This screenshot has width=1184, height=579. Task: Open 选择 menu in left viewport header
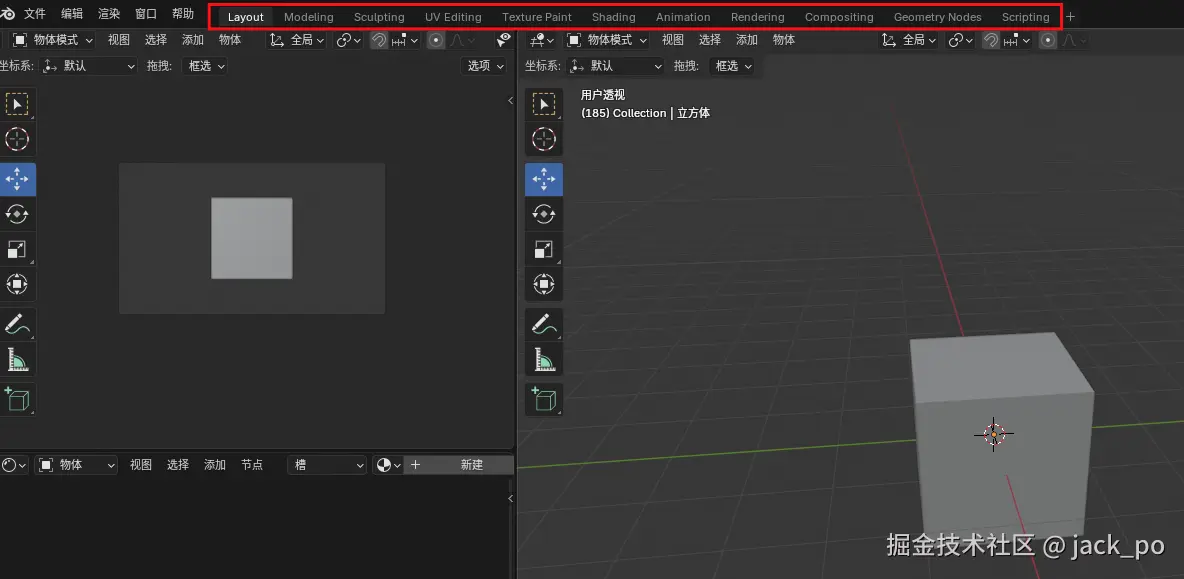point(156,40)
